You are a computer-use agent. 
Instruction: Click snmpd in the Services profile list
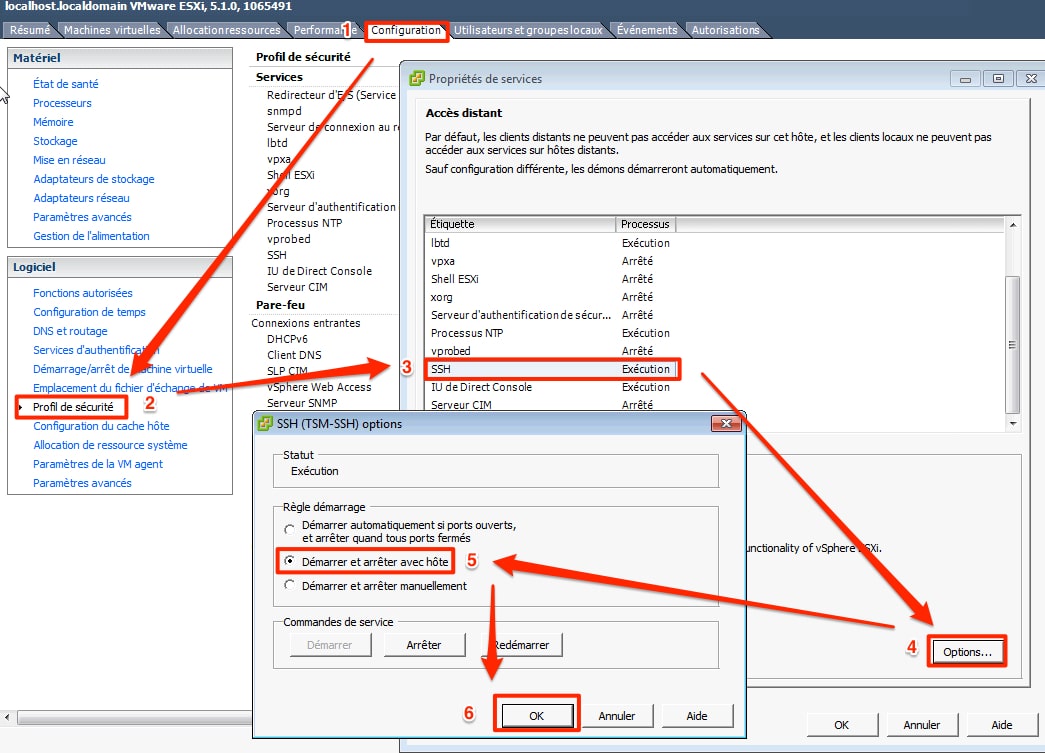click(285, 111)
